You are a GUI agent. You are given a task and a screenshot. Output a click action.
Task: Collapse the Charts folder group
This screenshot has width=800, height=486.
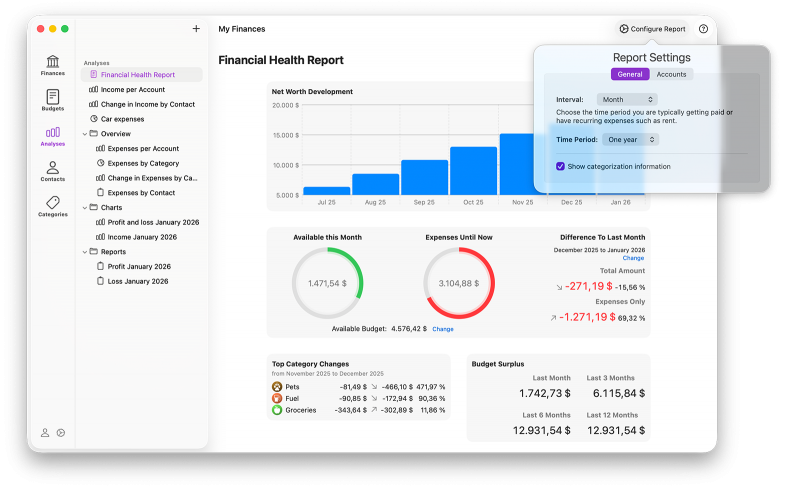pos(84,207)
